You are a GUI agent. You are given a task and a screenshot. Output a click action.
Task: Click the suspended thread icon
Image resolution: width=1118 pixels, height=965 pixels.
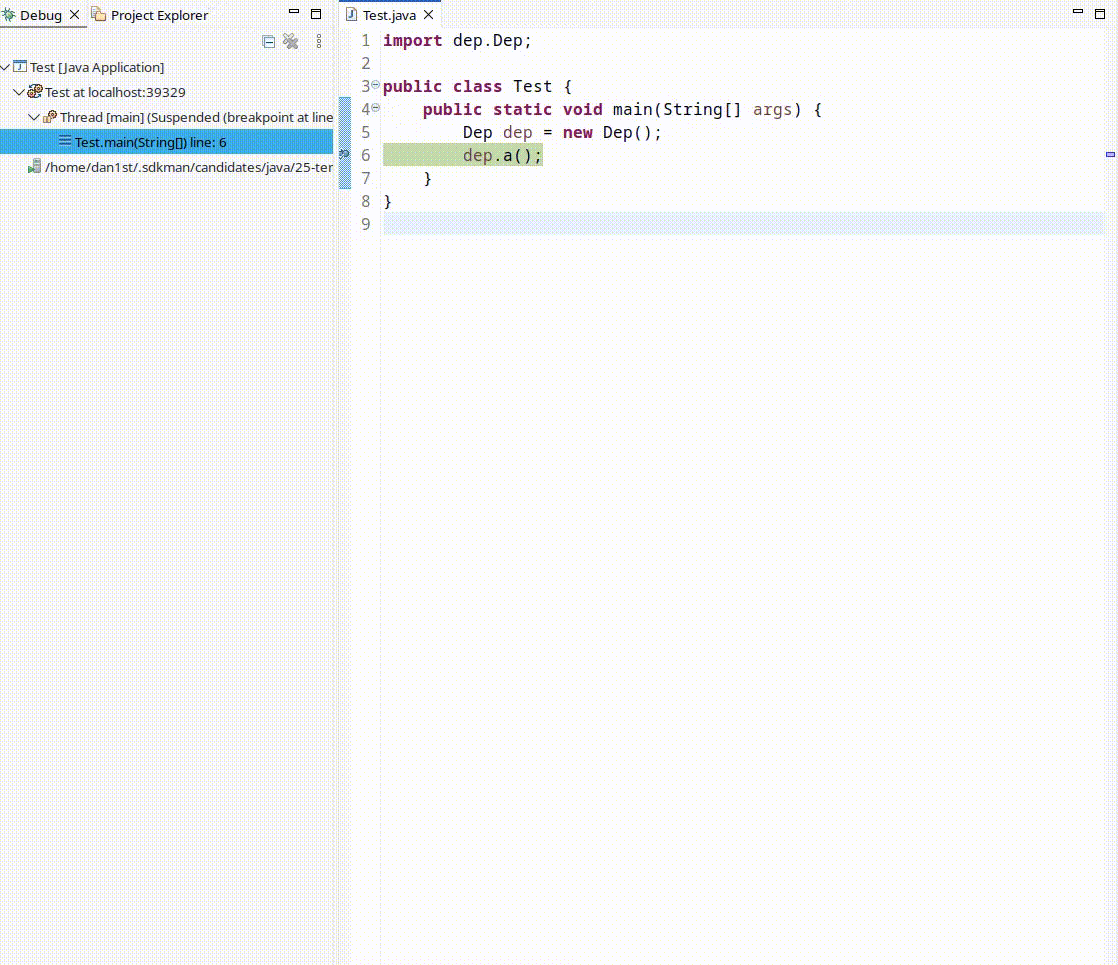point(50,116)
